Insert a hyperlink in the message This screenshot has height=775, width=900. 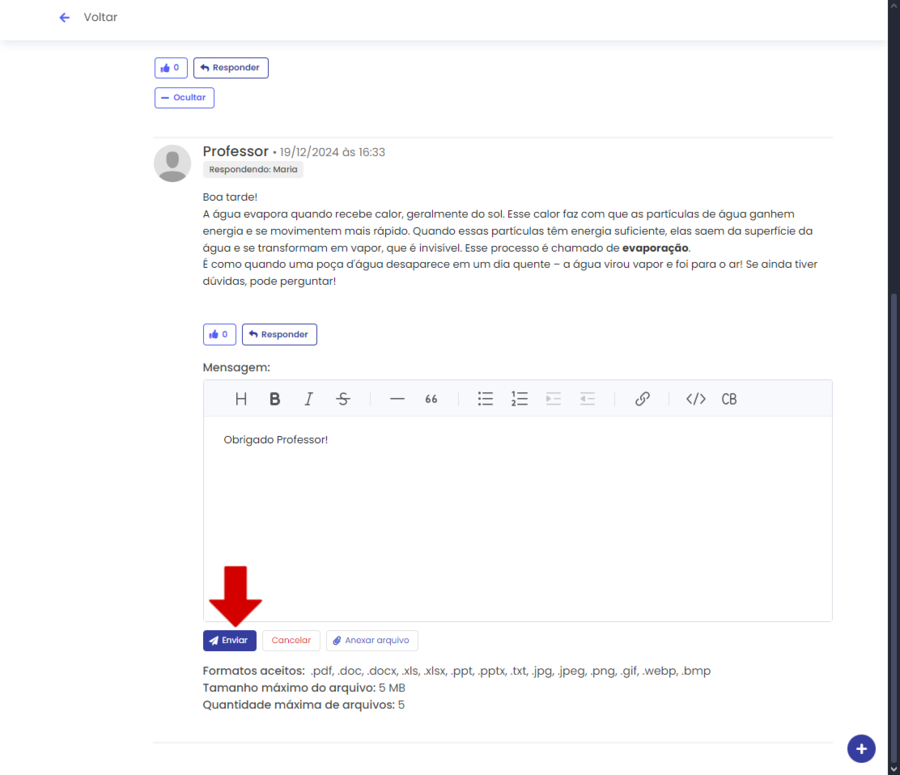642,399
